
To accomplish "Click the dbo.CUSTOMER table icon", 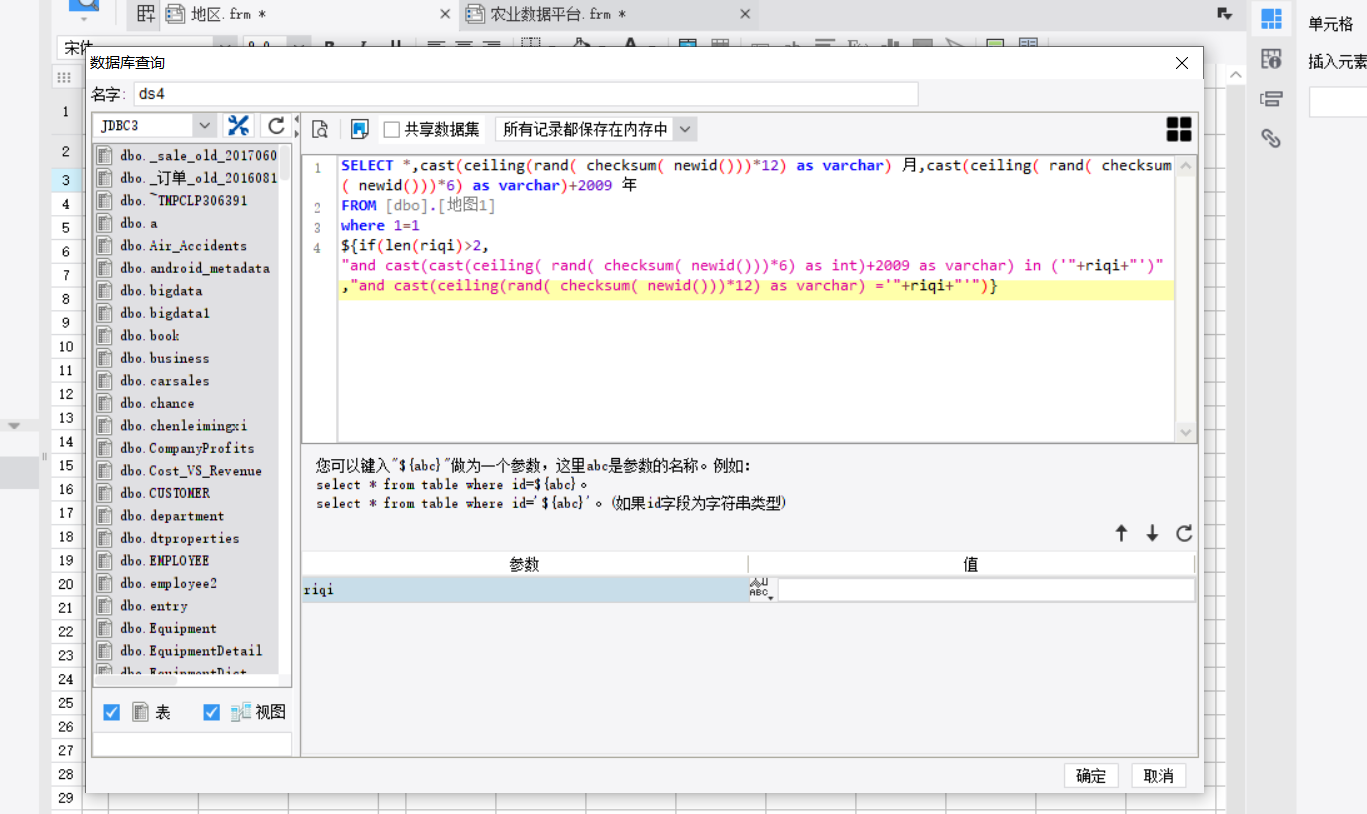I will click(105, 493).
